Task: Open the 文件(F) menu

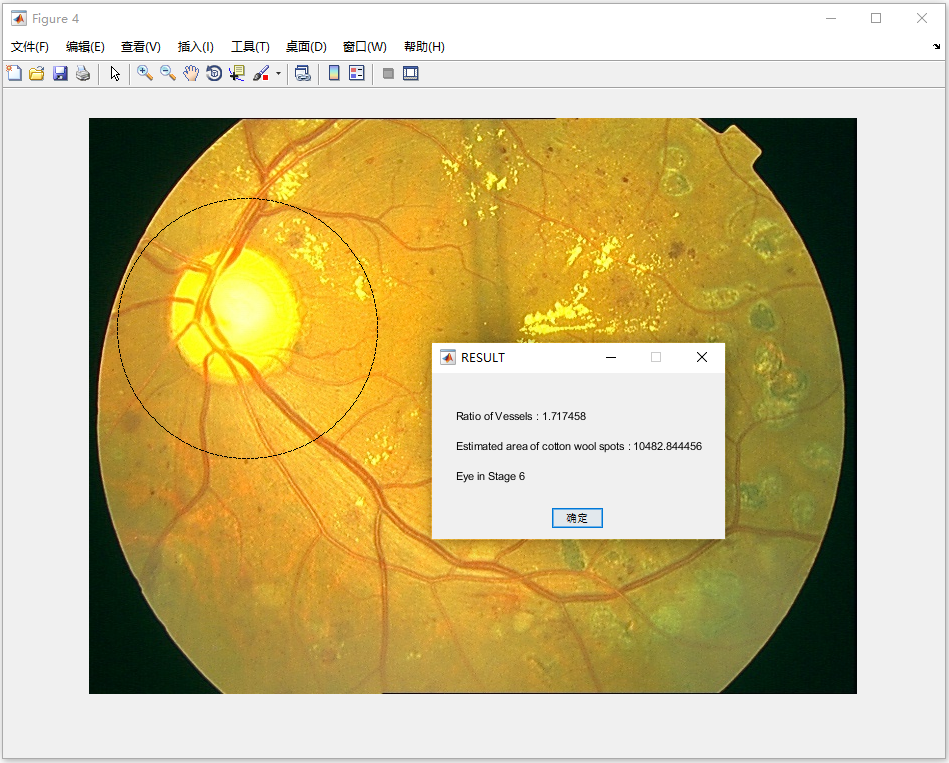Action: tap(30, 47)
